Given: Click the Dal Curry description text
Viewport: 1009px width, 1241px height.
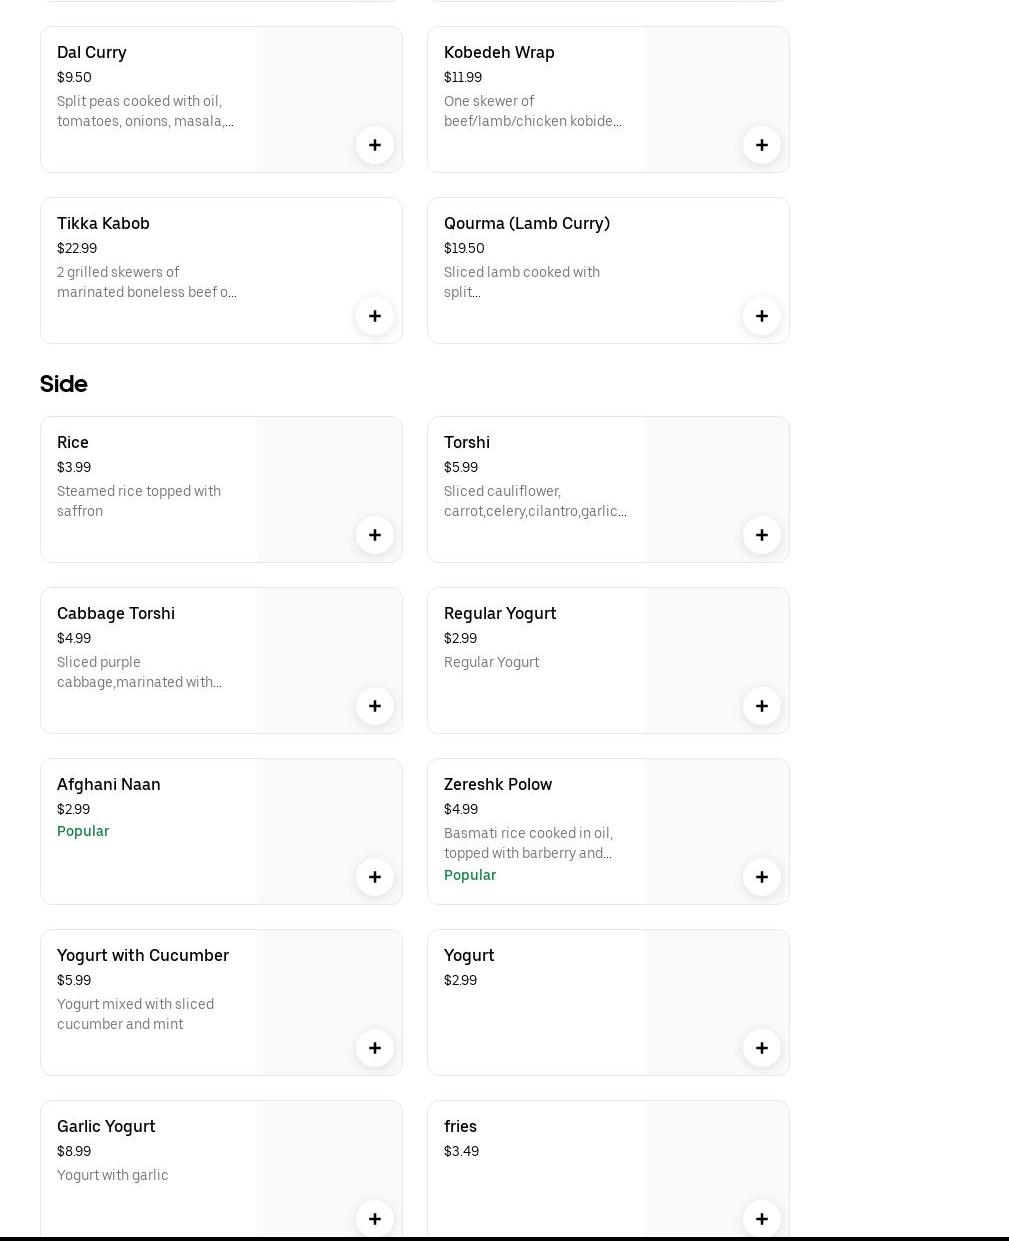Looking at the screenshot, I should tap(145, 111).
